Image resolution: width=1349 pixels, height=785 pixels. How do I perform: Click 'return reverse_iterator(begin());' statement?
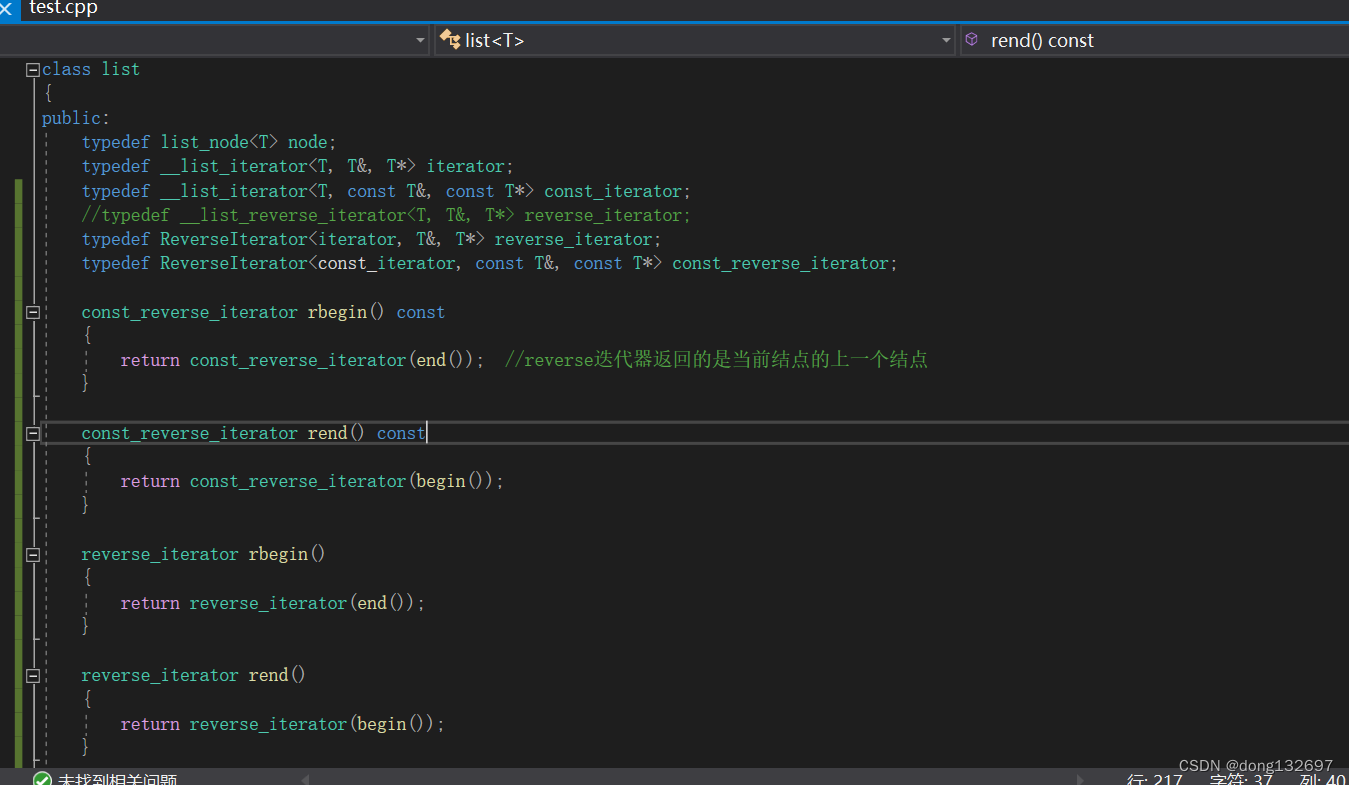(x=283, y=724)
